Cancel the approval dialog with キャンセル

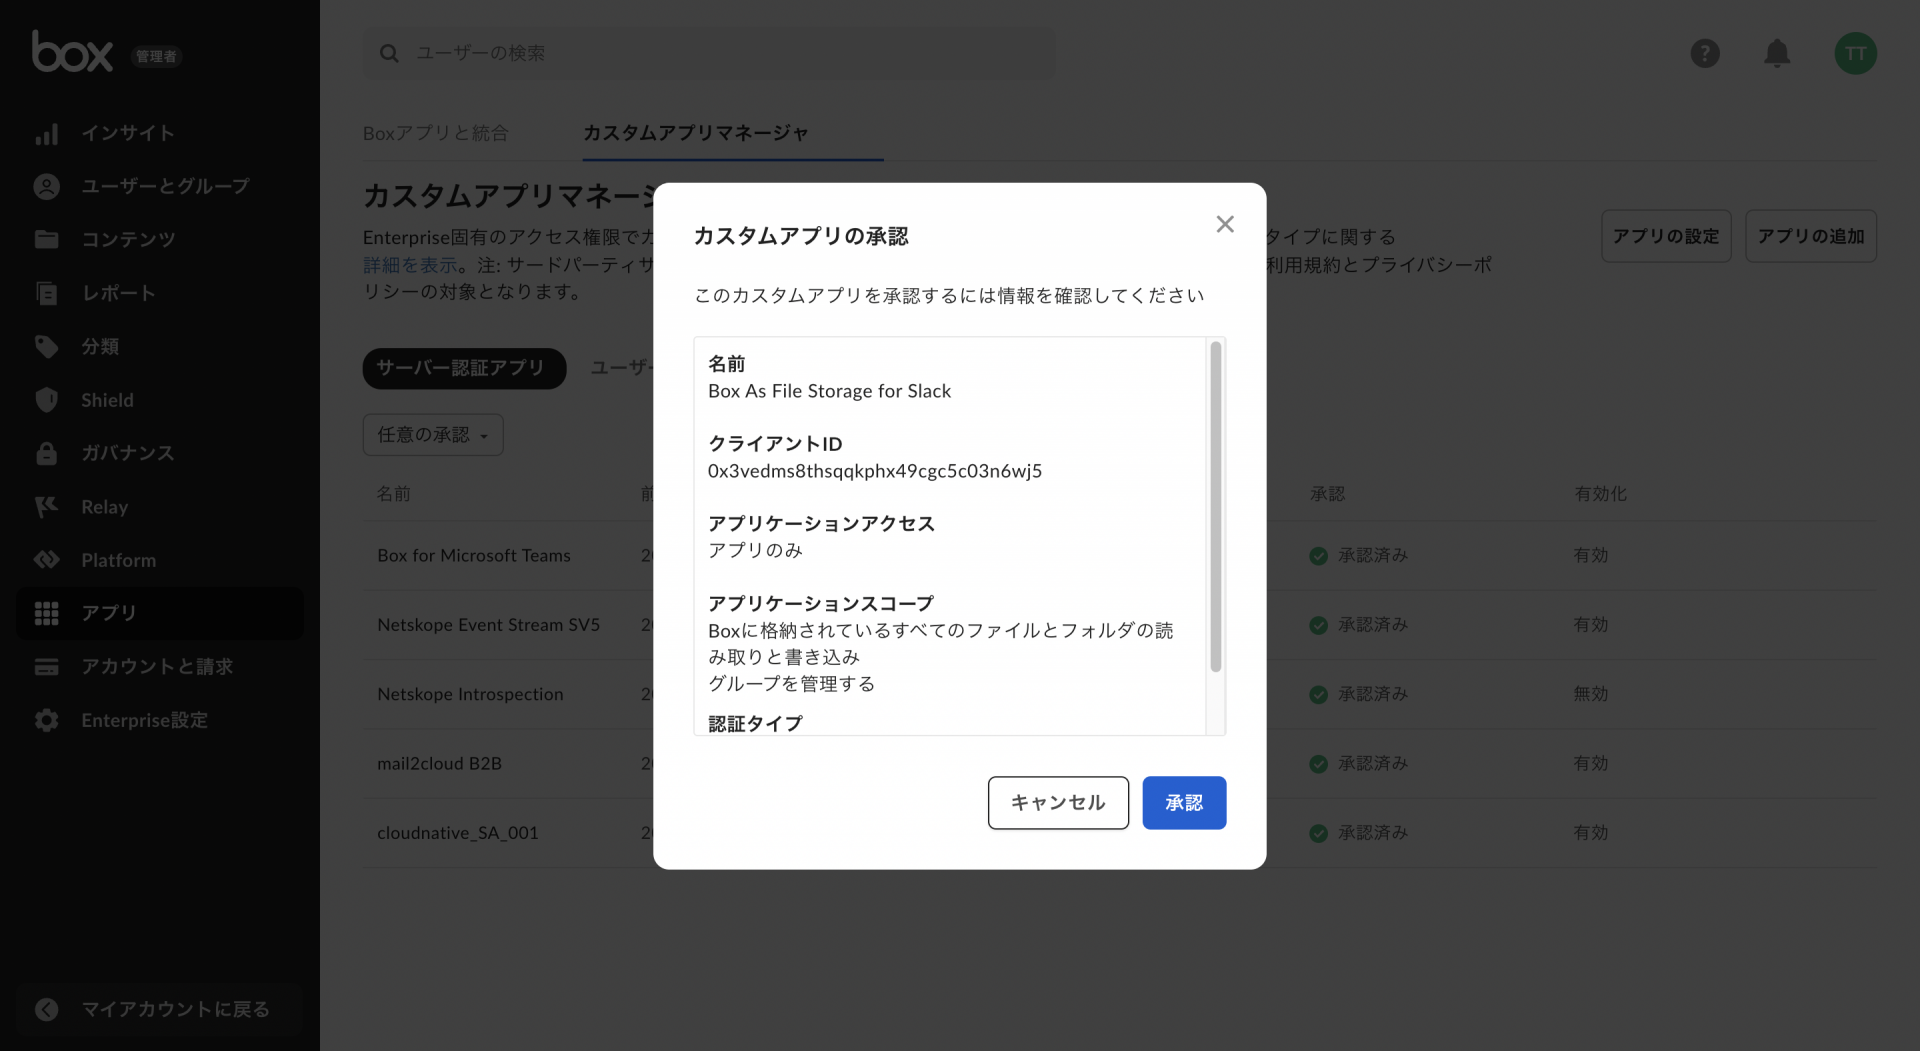1057,802
